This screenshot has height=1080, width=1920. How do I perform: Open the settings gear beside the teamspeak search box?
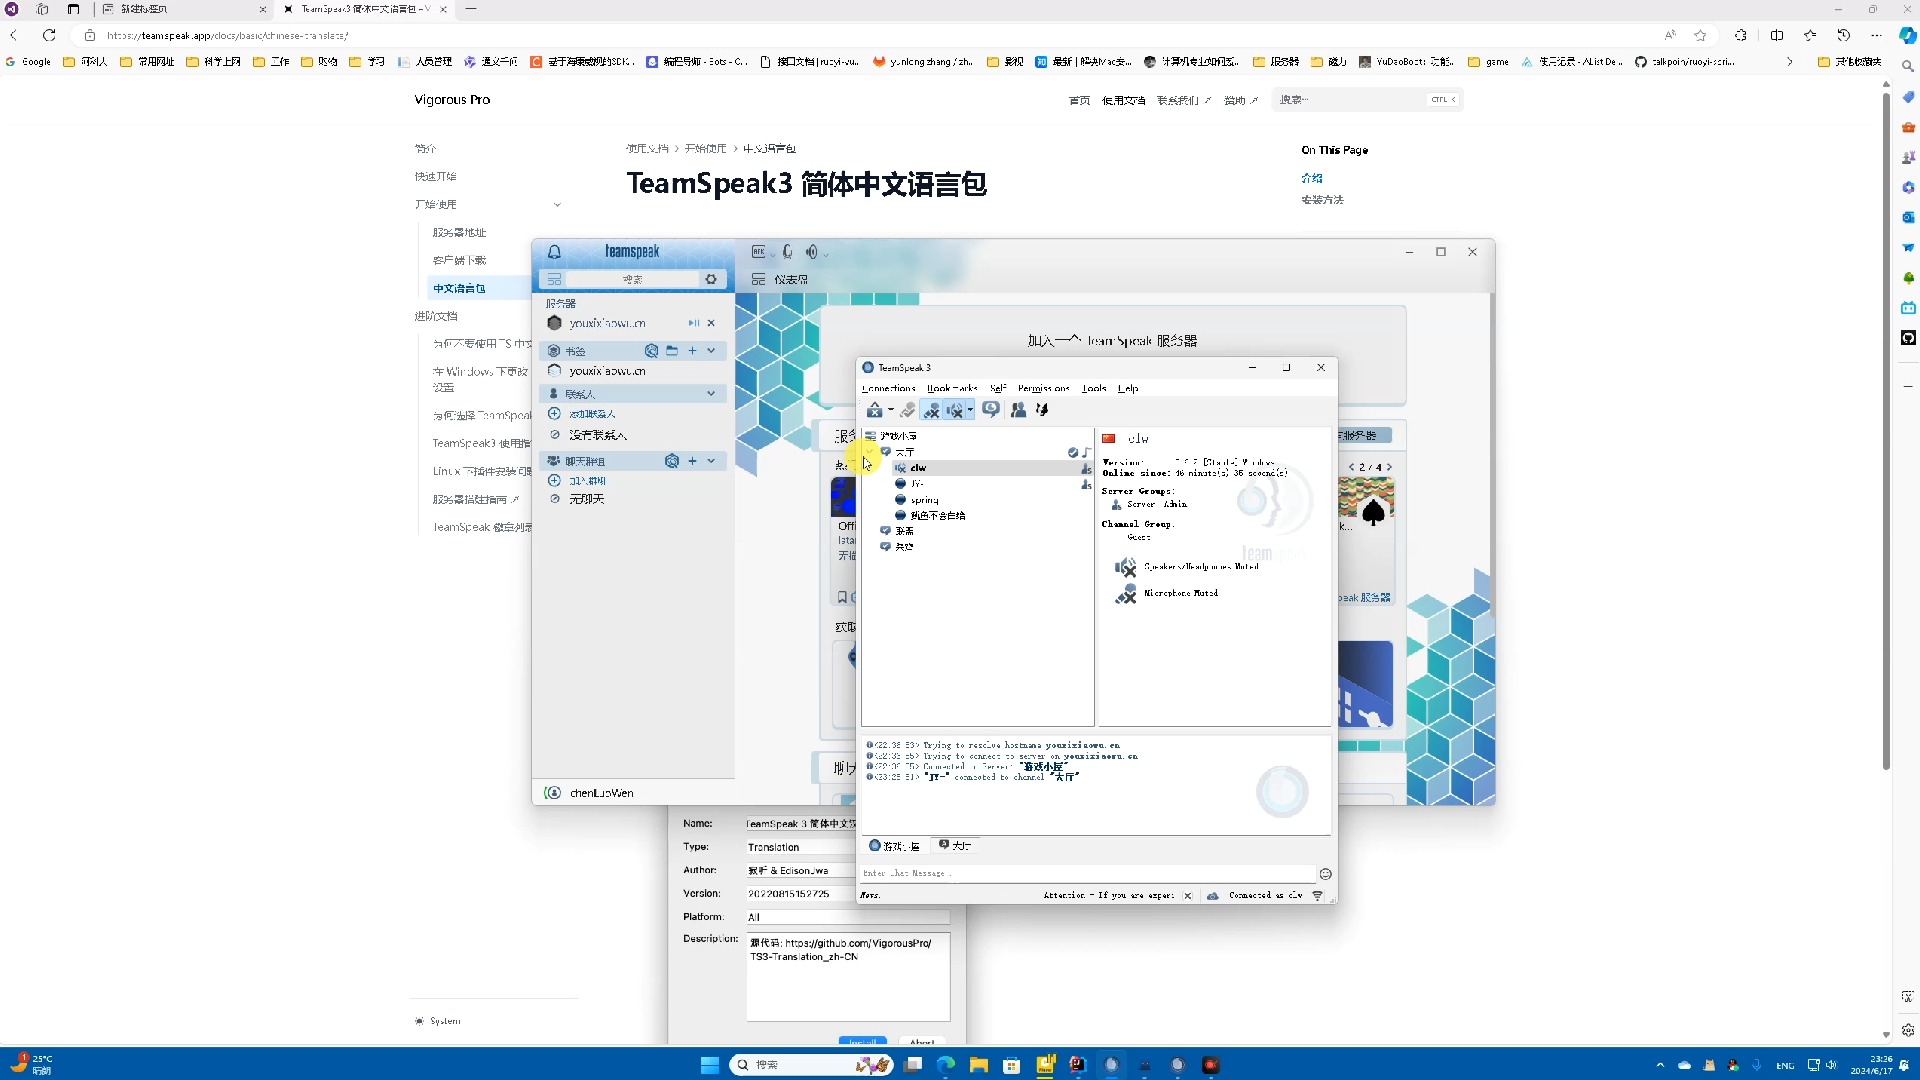tap(711, 279)
